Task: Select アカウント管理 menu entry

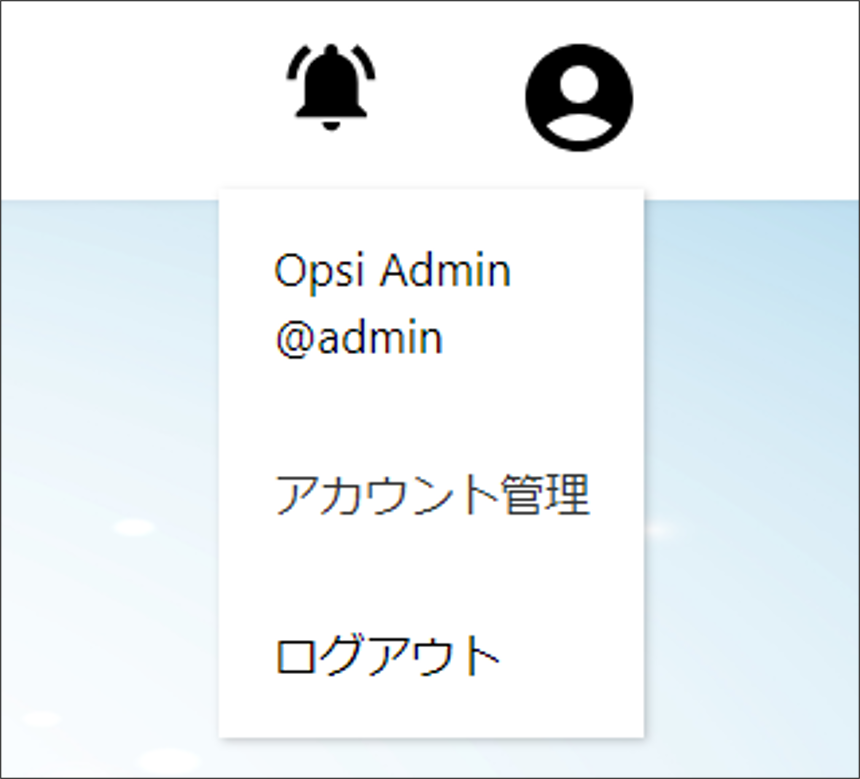Action: click(x=432, y=495)
